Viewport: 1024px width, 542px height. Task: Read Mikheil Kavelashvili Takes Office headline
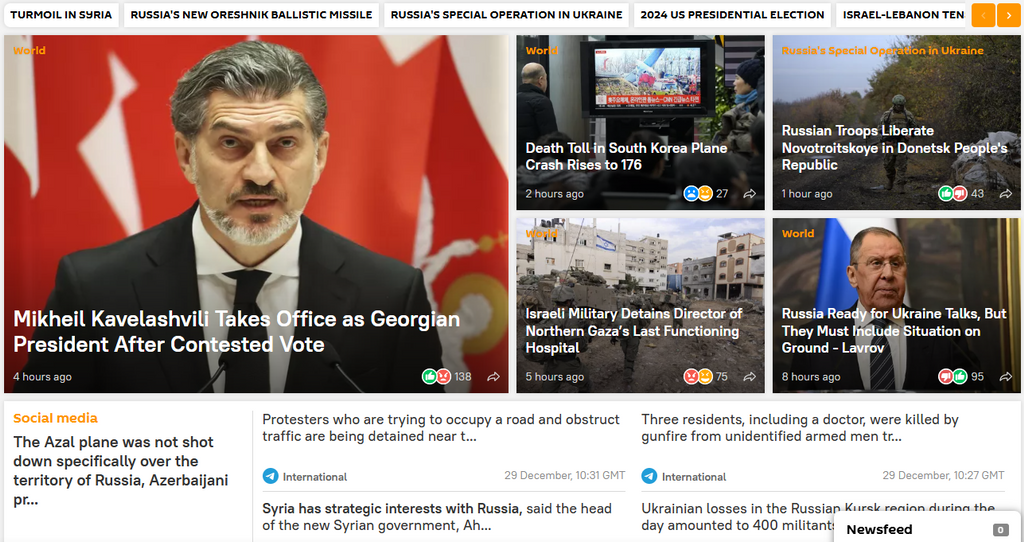236,332
